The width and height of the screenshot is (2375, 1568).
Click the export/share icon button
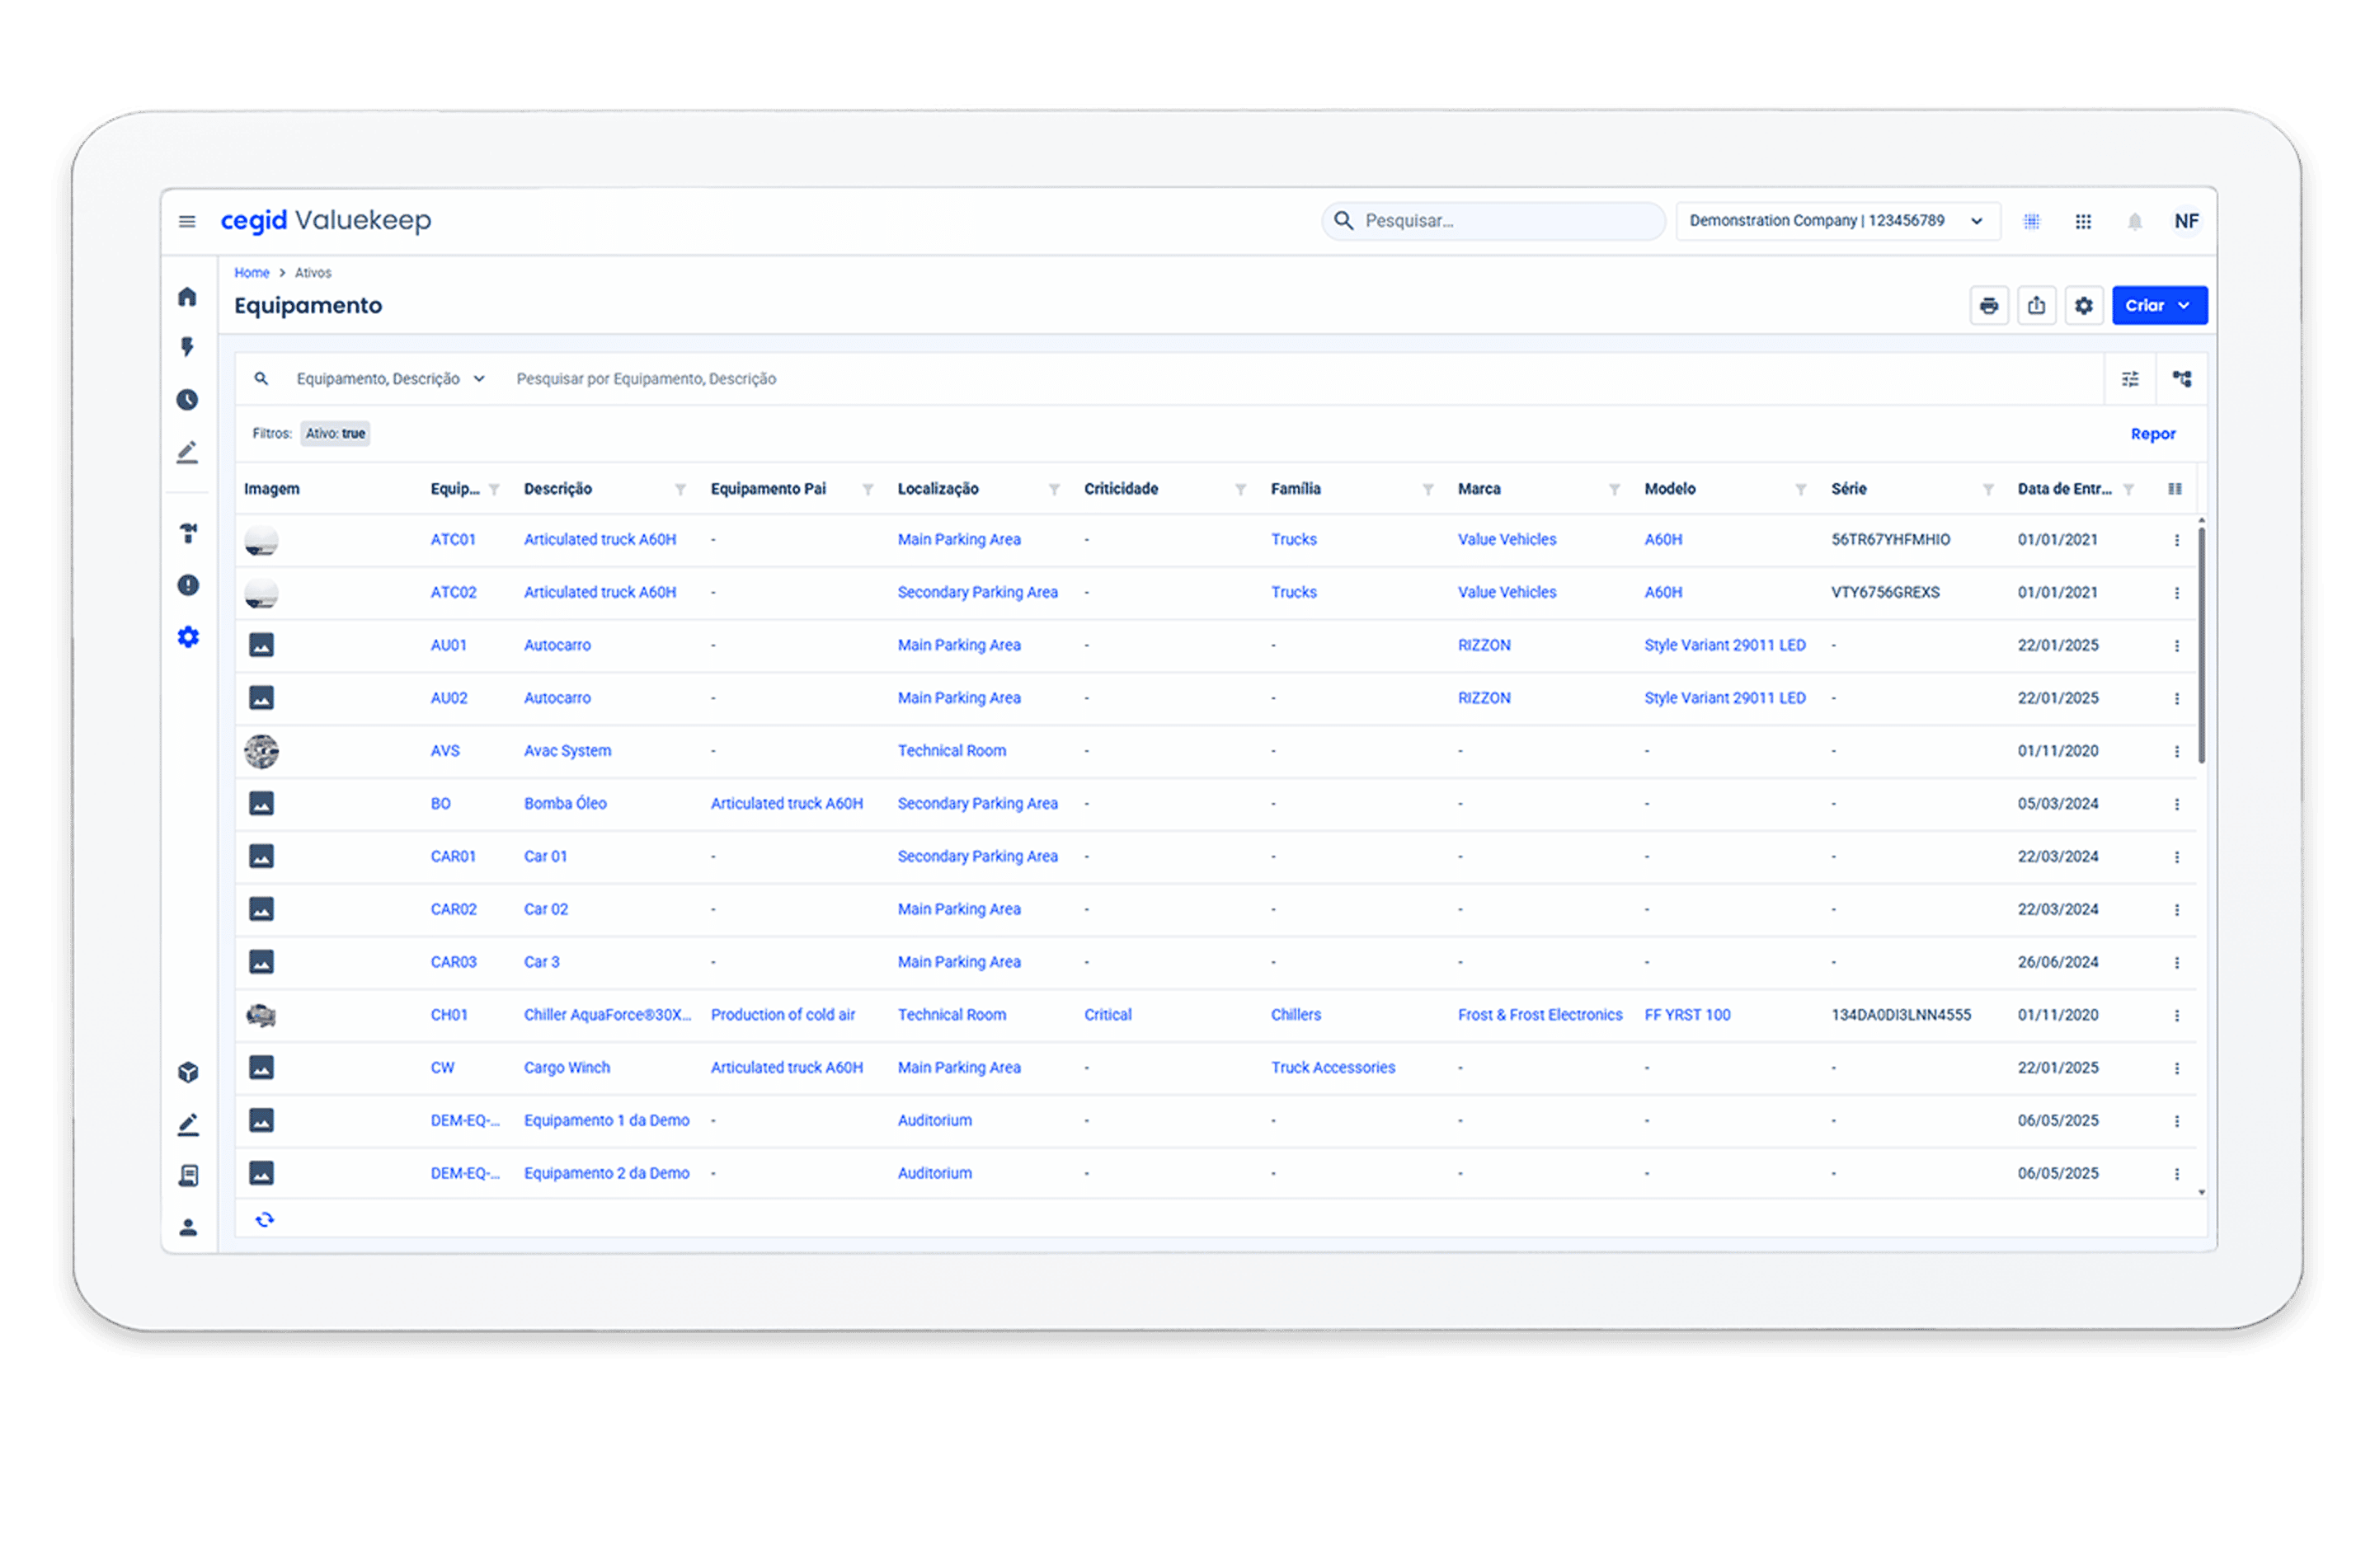point(2036,306)
